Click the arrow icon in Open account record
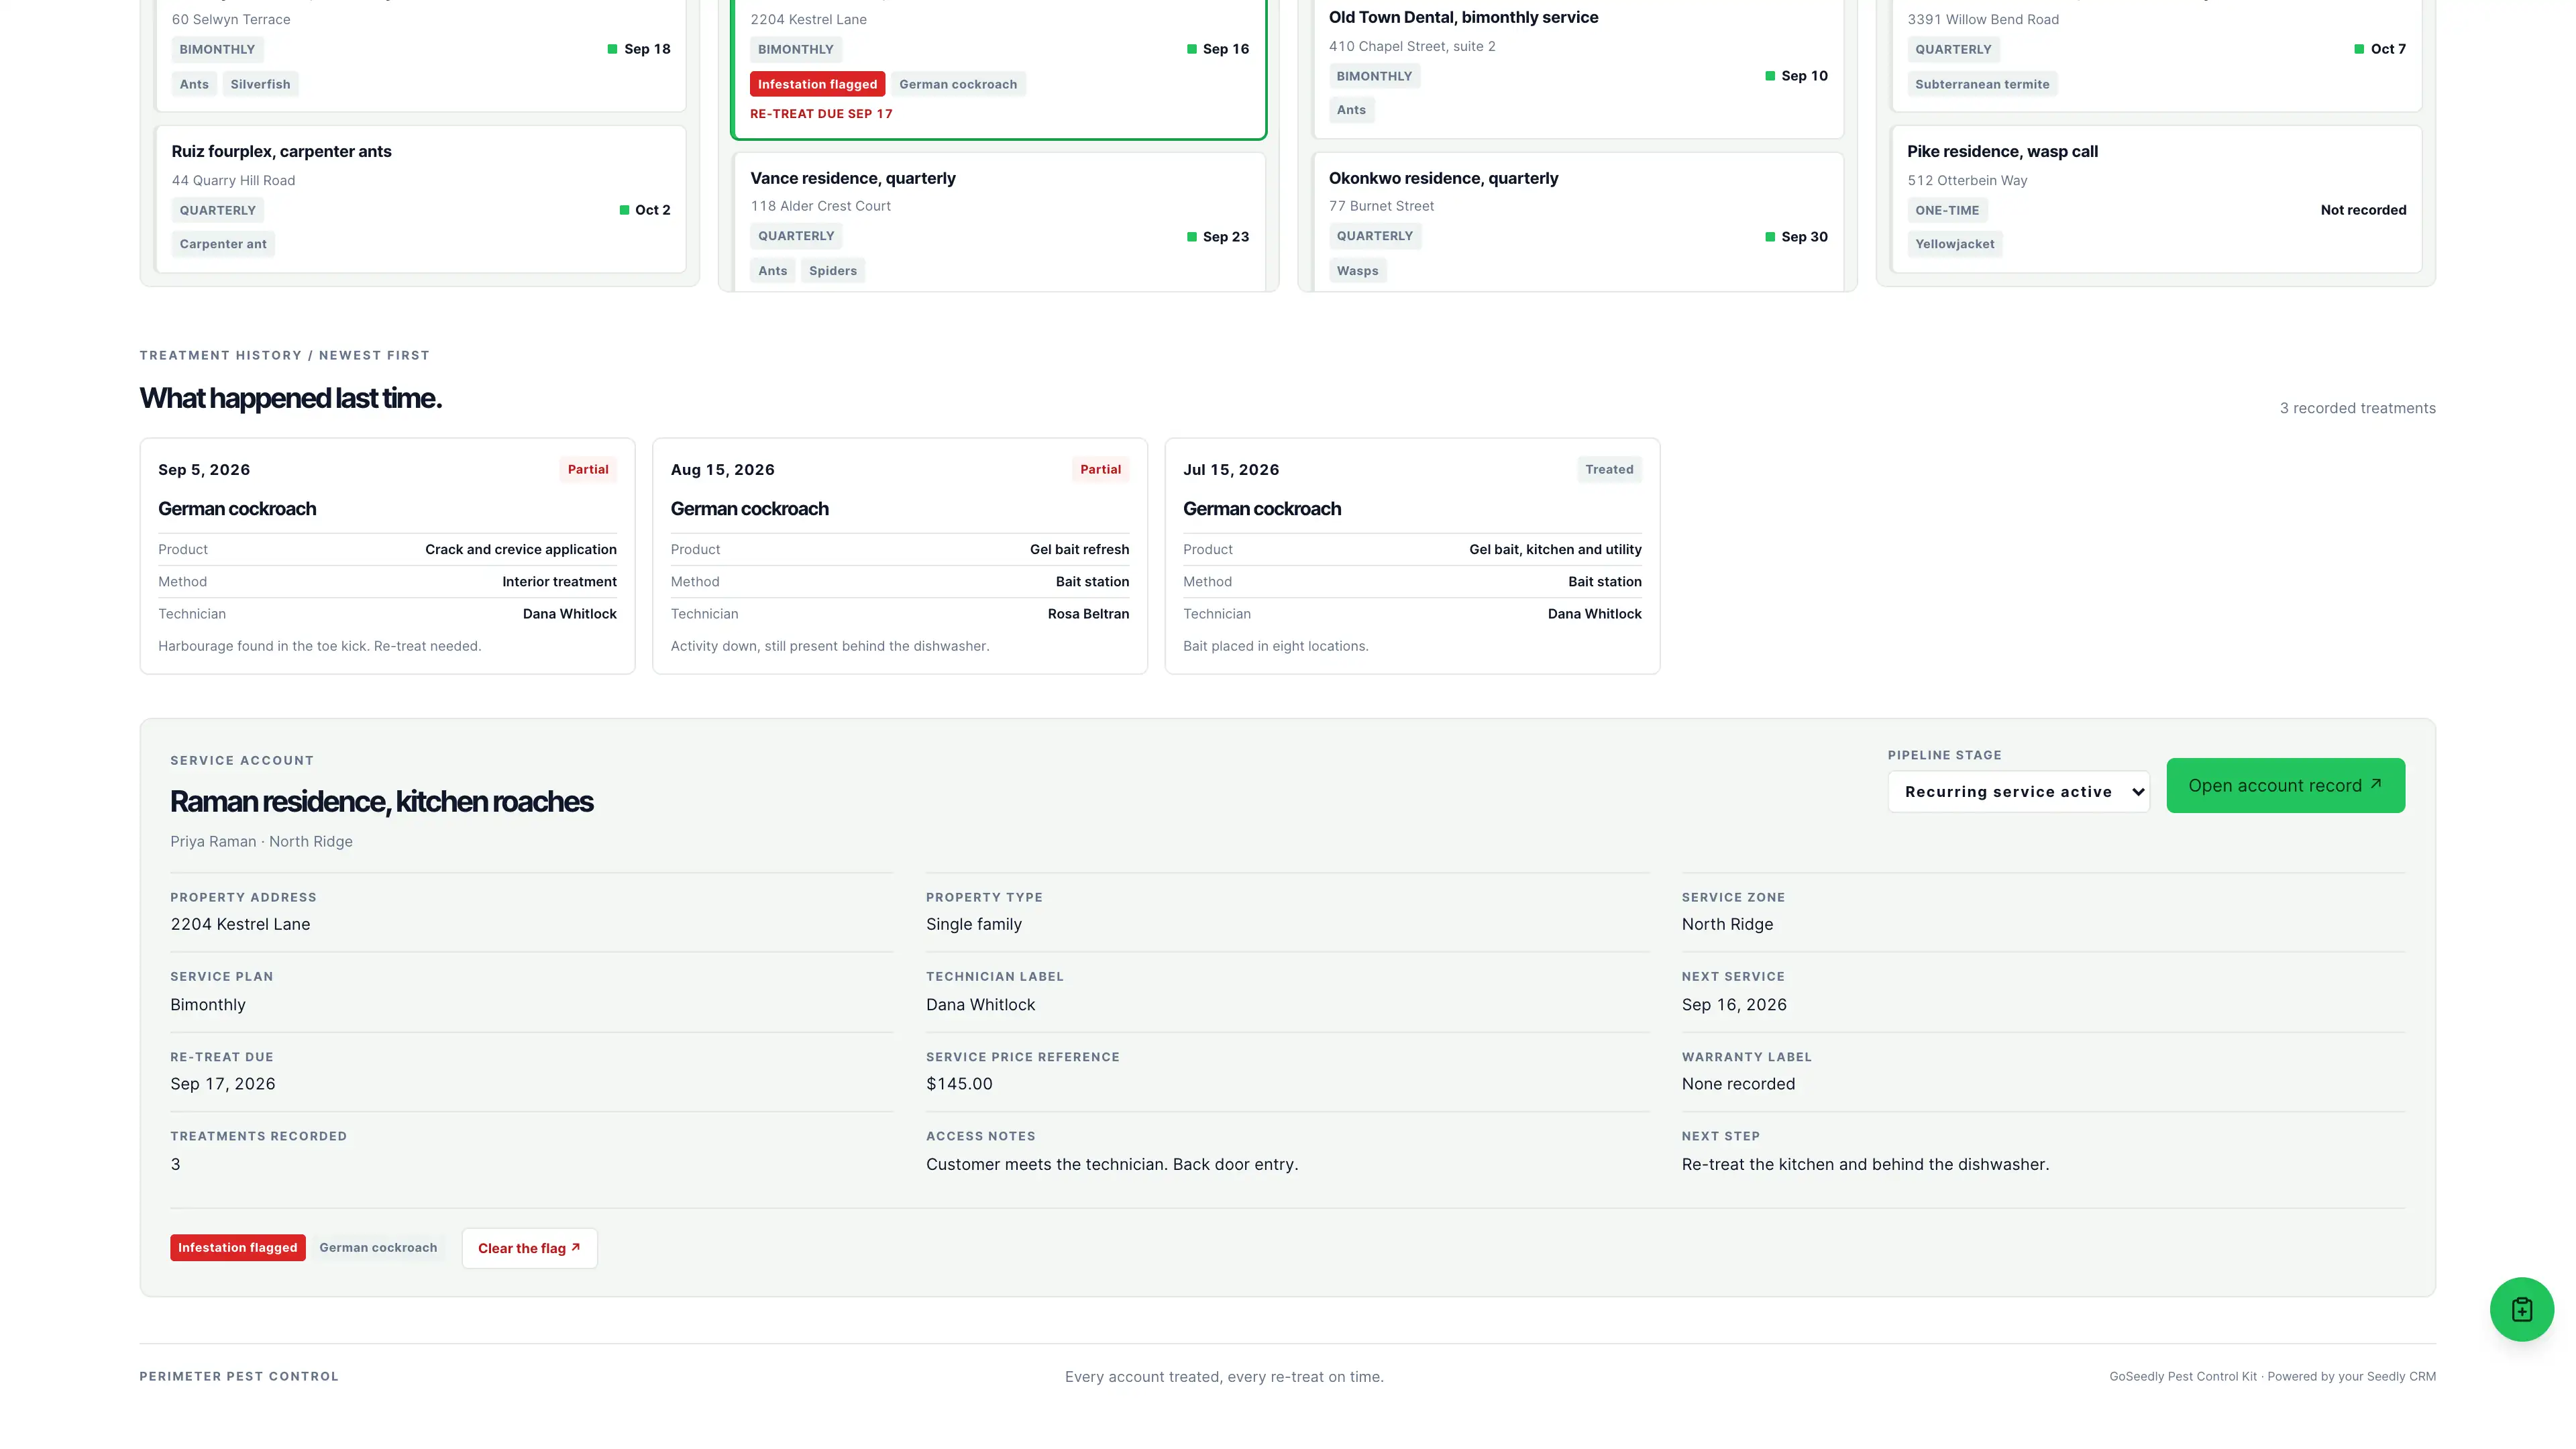 [x=2376, y=784]
